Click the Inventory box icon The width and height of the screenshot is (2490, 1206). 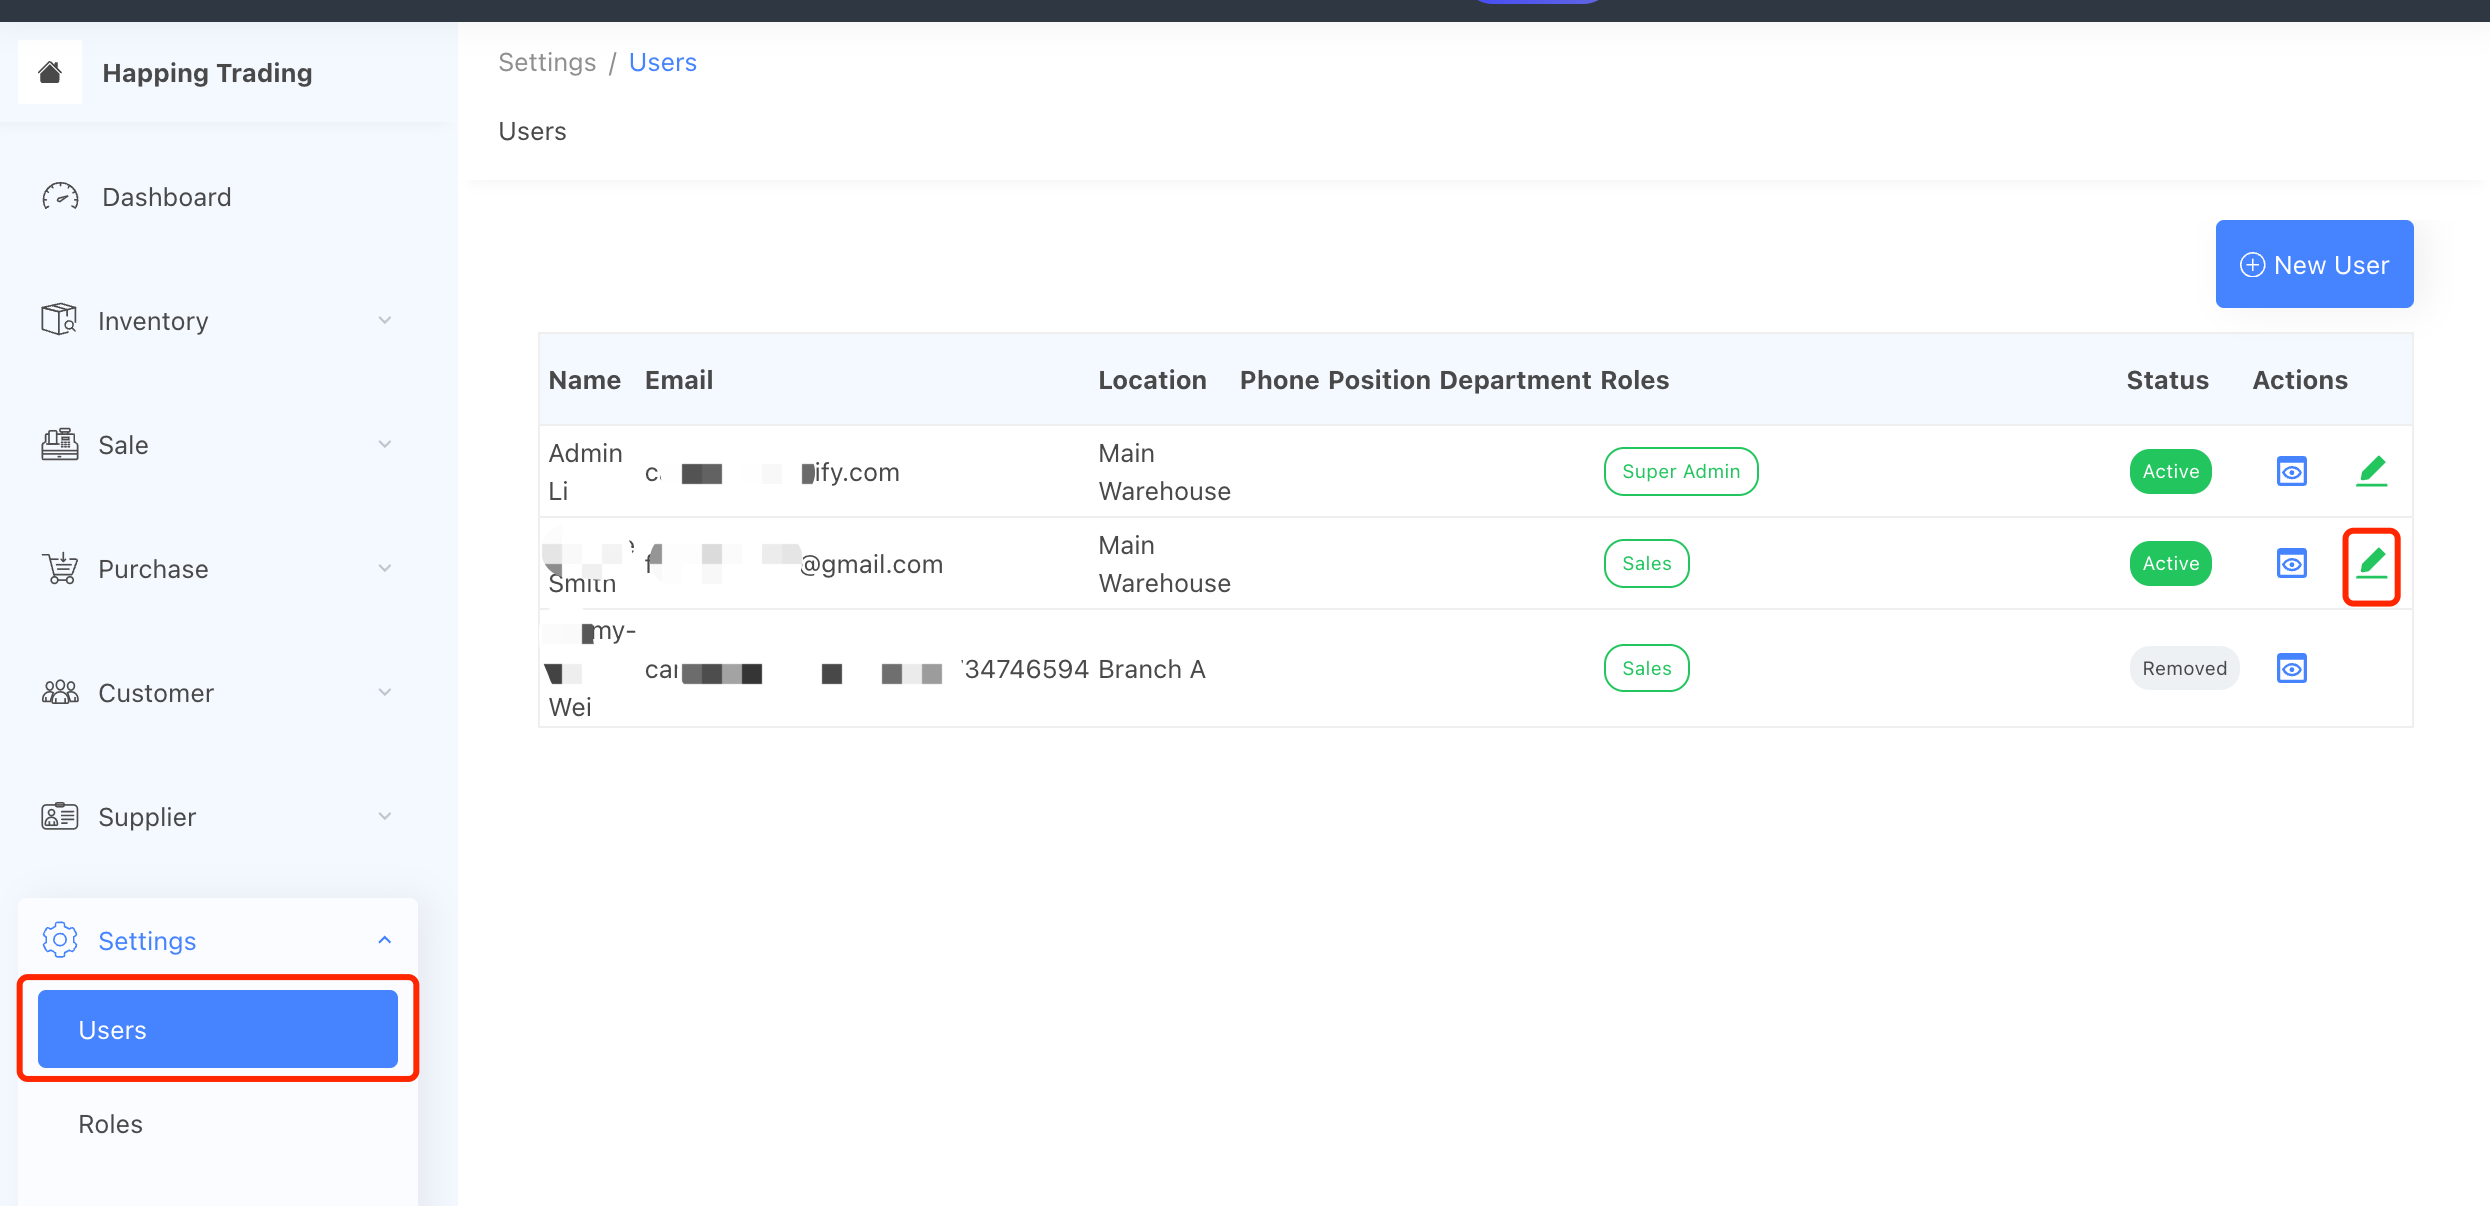[x=59, y=320]
